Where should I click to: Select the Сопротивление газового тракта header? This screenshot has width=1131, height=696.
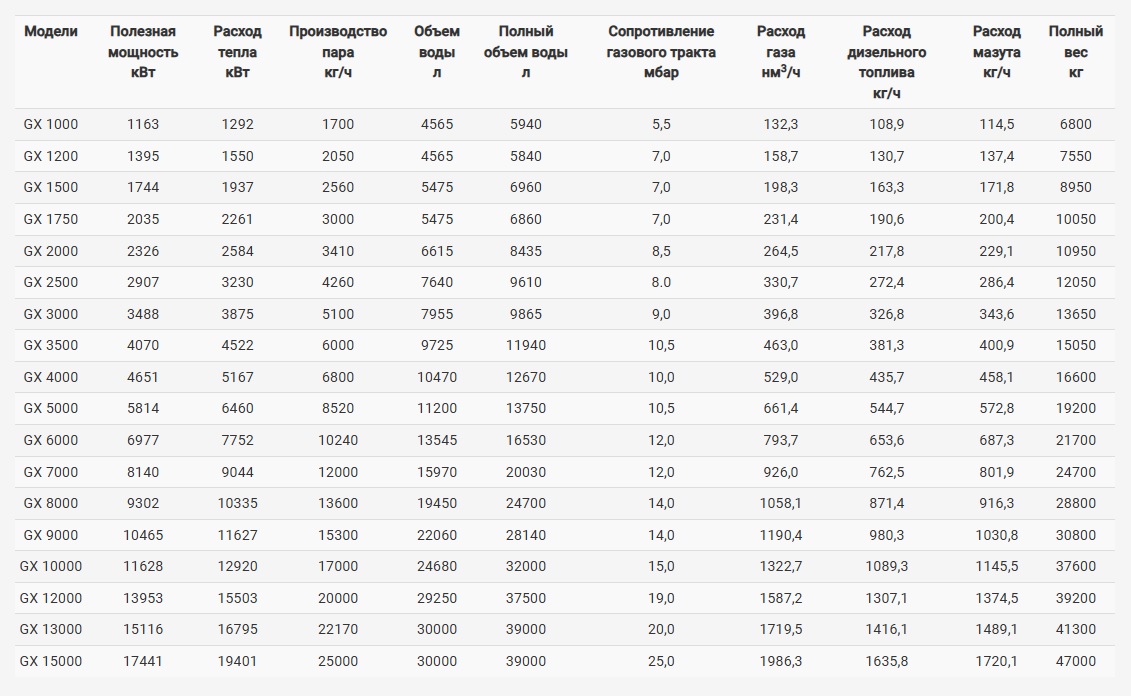661,52
